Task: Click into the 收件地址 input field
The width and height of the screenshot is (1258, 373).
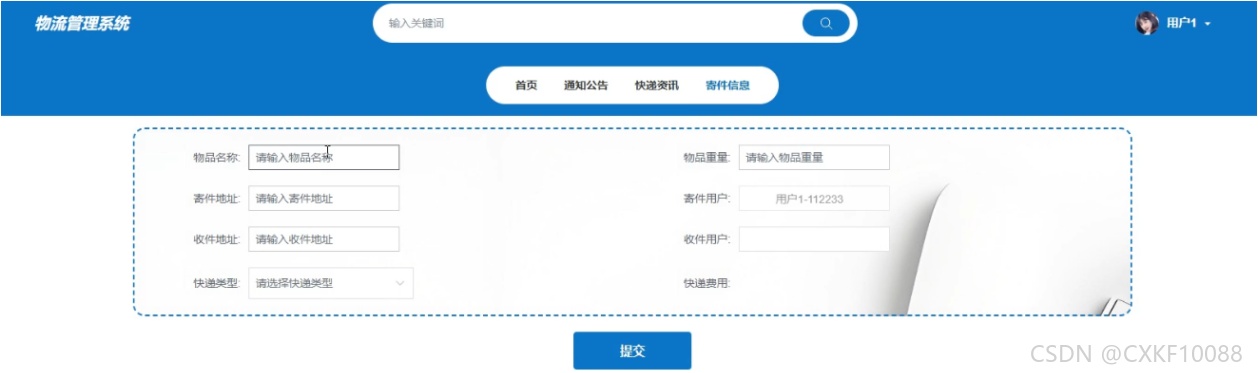Action: (x=324, y=239)
